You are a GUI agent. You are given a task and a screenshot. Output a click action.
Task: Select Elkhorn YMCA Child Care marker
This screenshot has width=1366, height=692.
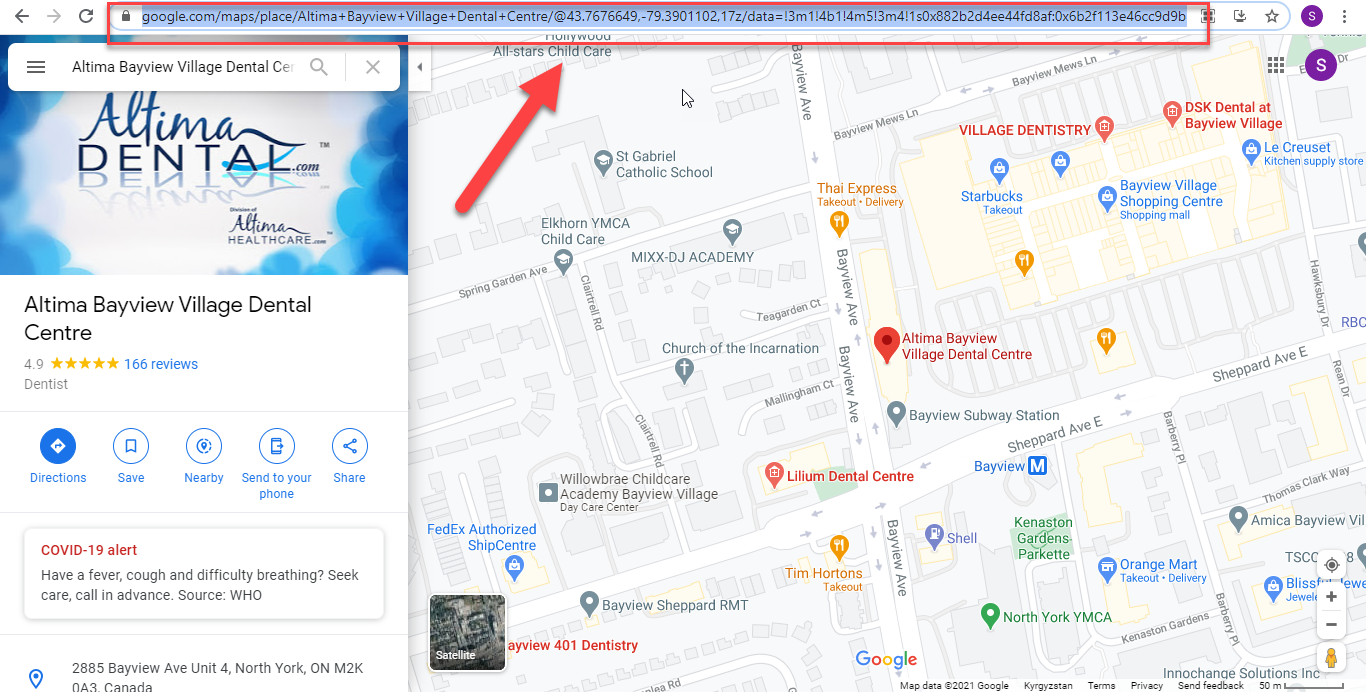563,260
